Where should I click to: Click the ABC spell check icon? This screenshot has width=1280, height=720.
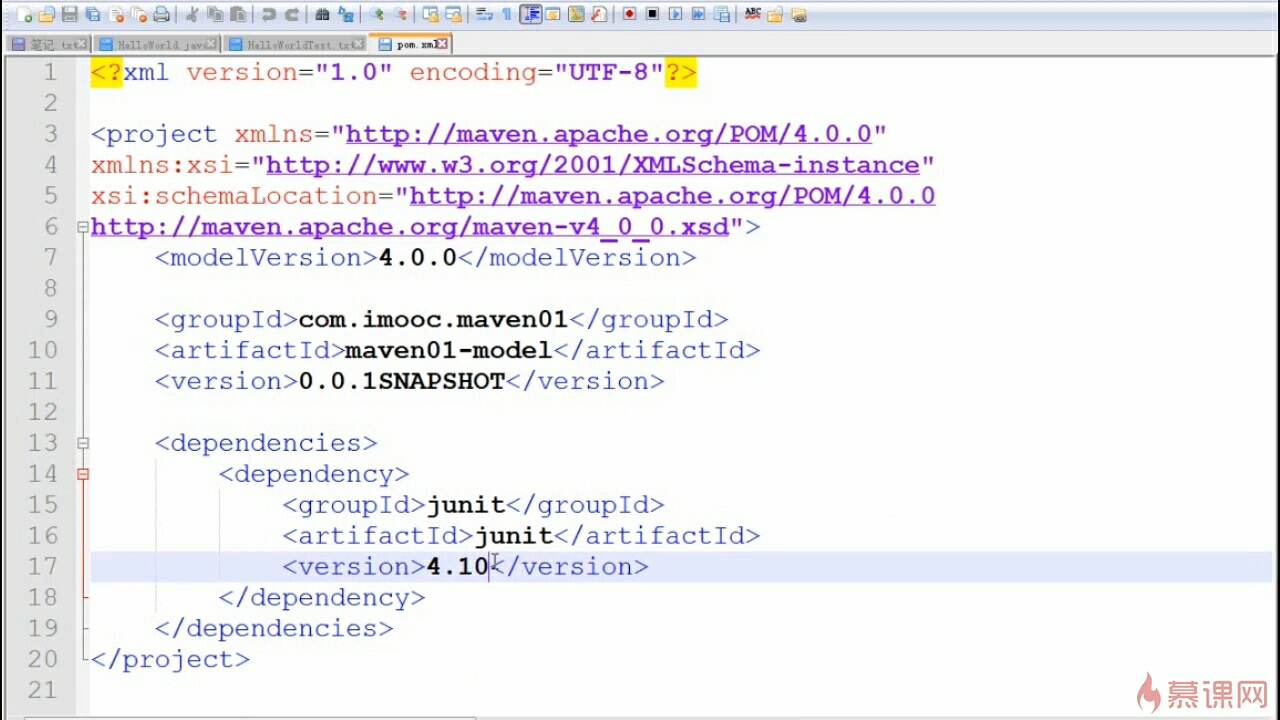(x=752, y=14)
